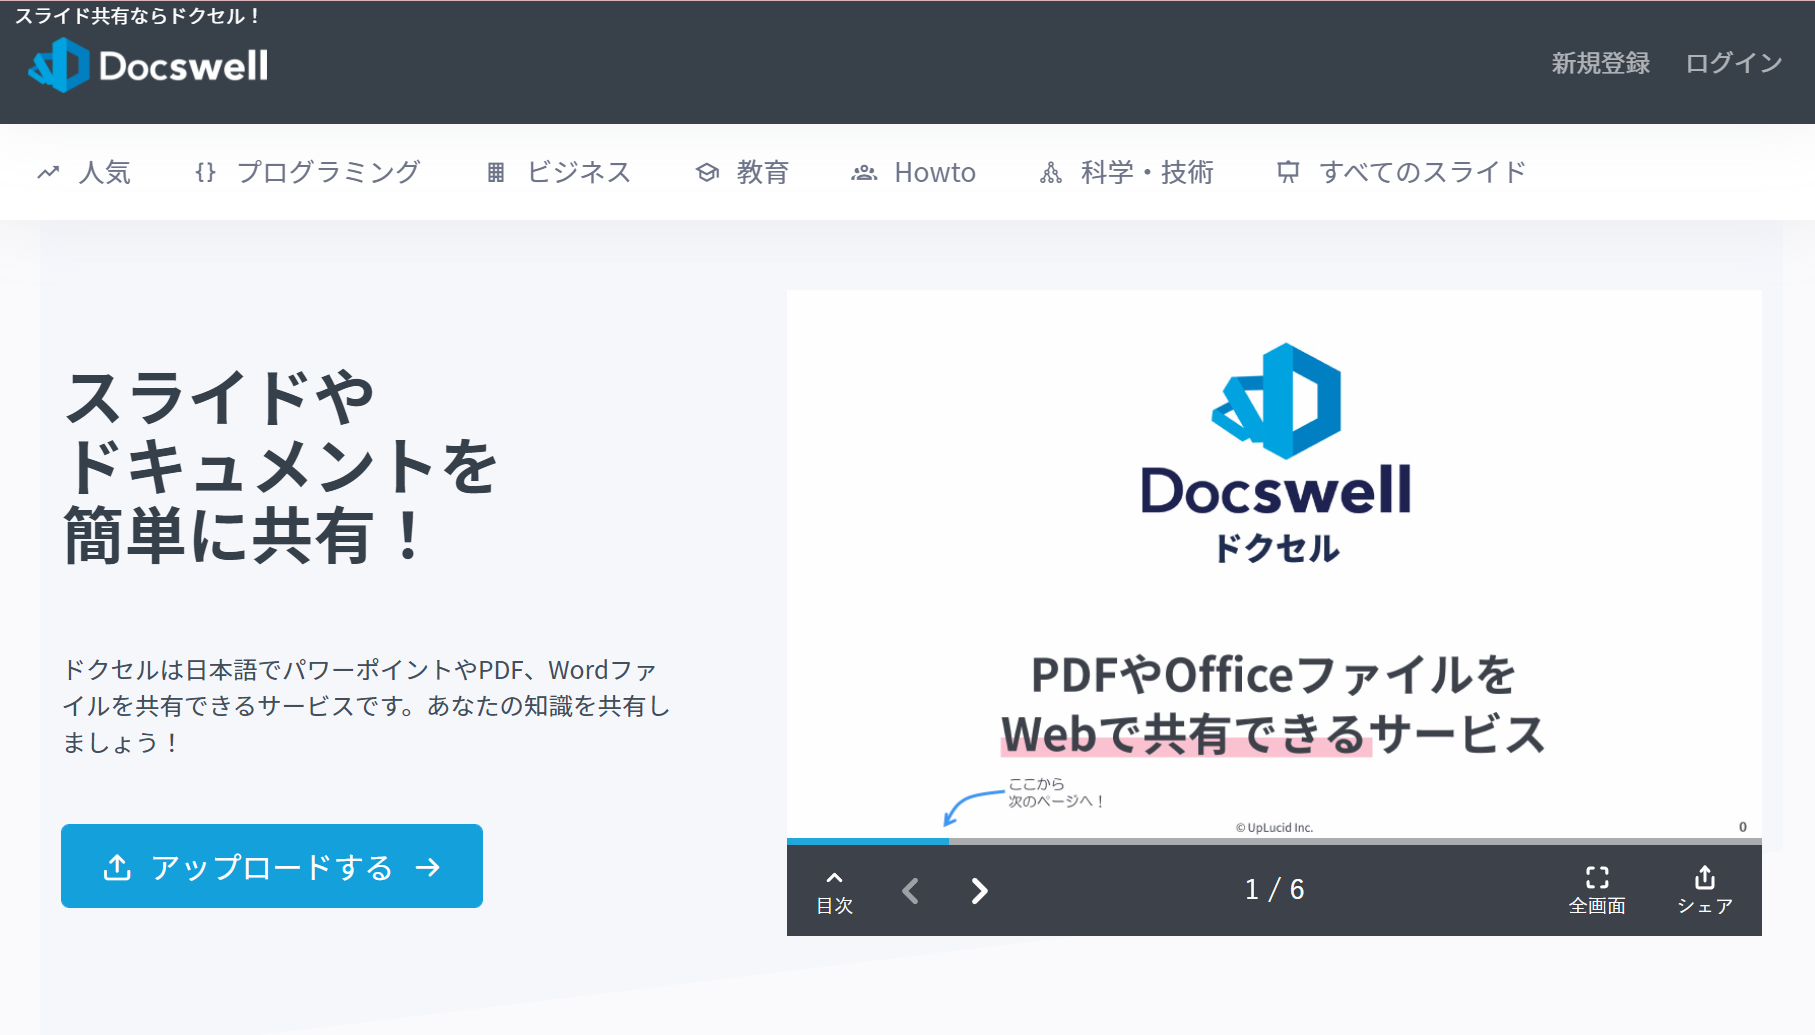Click the 1 / 6 page counter
Screen dimensions: 1815x1035
point(1275,889)
